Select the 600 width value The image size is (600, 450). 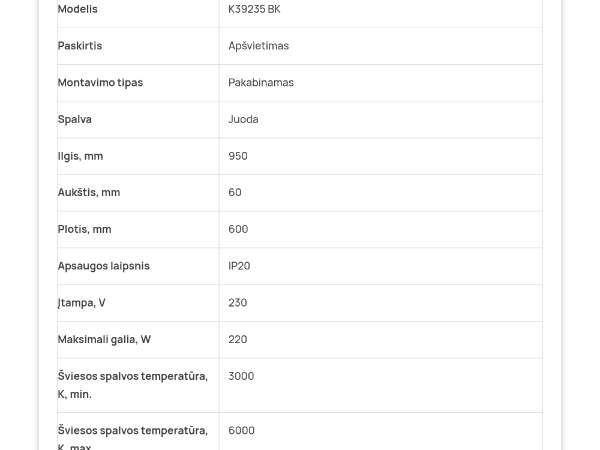tap(238, 229)
